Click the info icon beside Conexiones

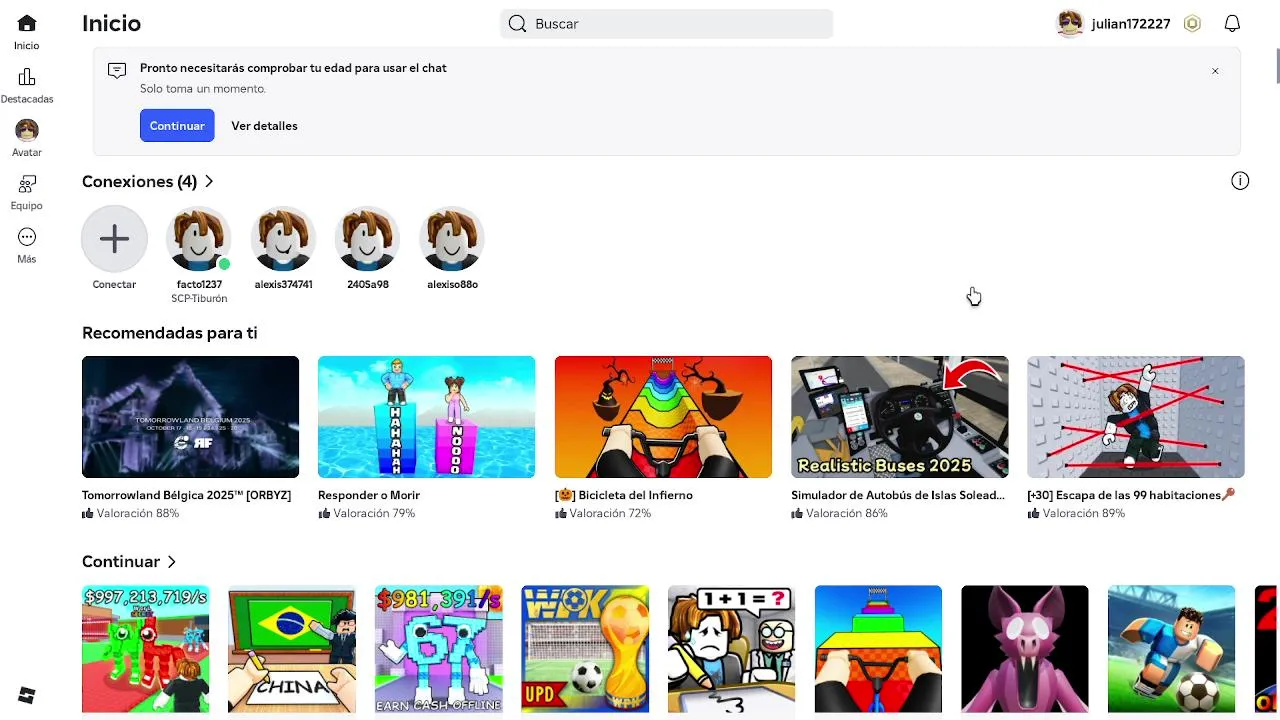[1240, 181]
